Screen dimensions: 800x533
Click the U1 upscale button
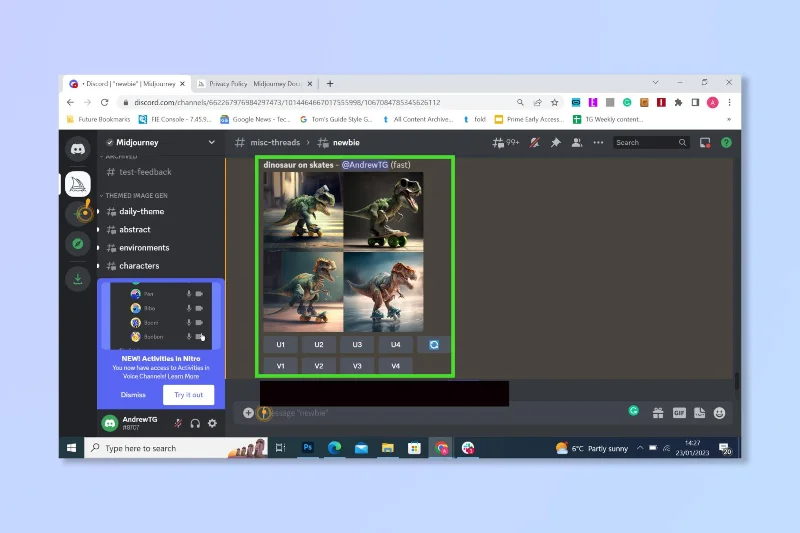click(x=281, y=345)
